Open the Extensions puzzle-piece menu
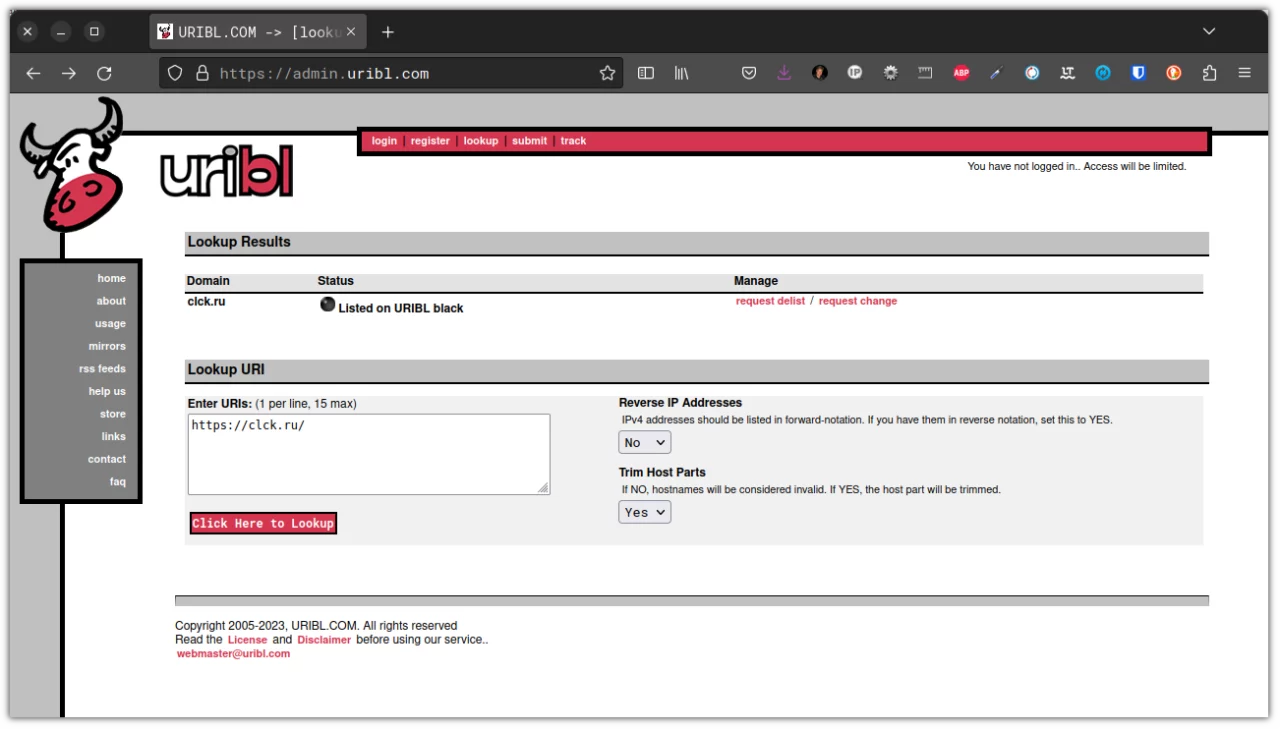1280x729 pixels. pyautogui.click(x=1209, y=73)
